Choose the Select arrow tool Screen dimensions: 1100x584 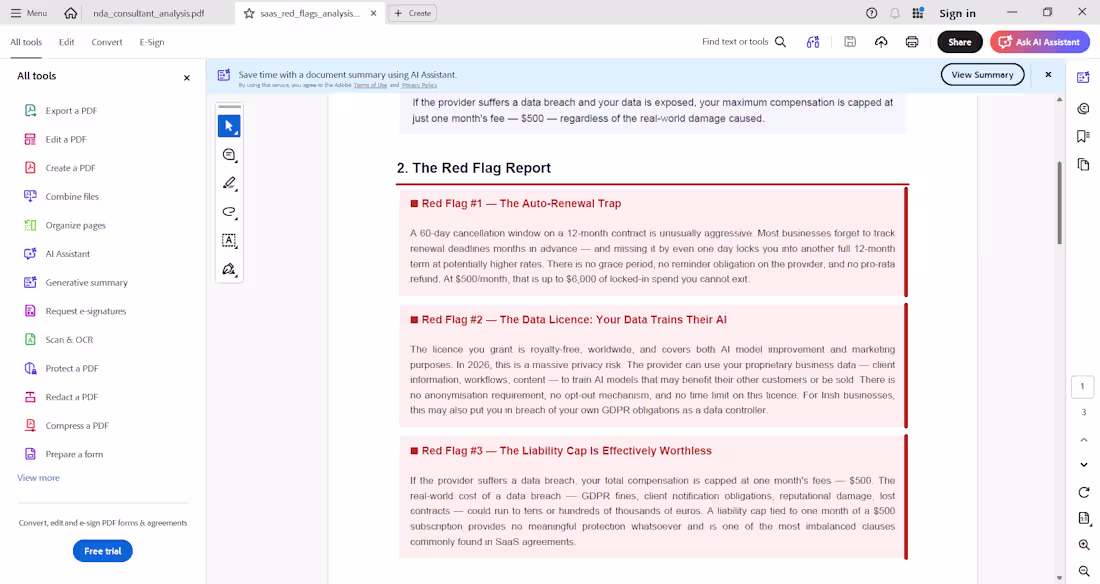tap(229, 126)
